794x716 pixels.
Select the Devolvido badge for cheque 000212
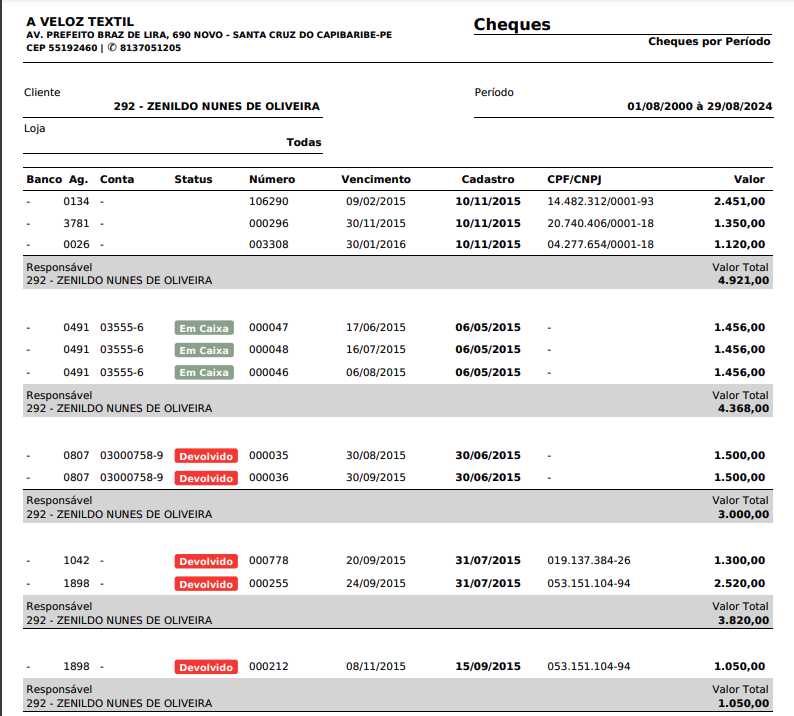[206, 667]
